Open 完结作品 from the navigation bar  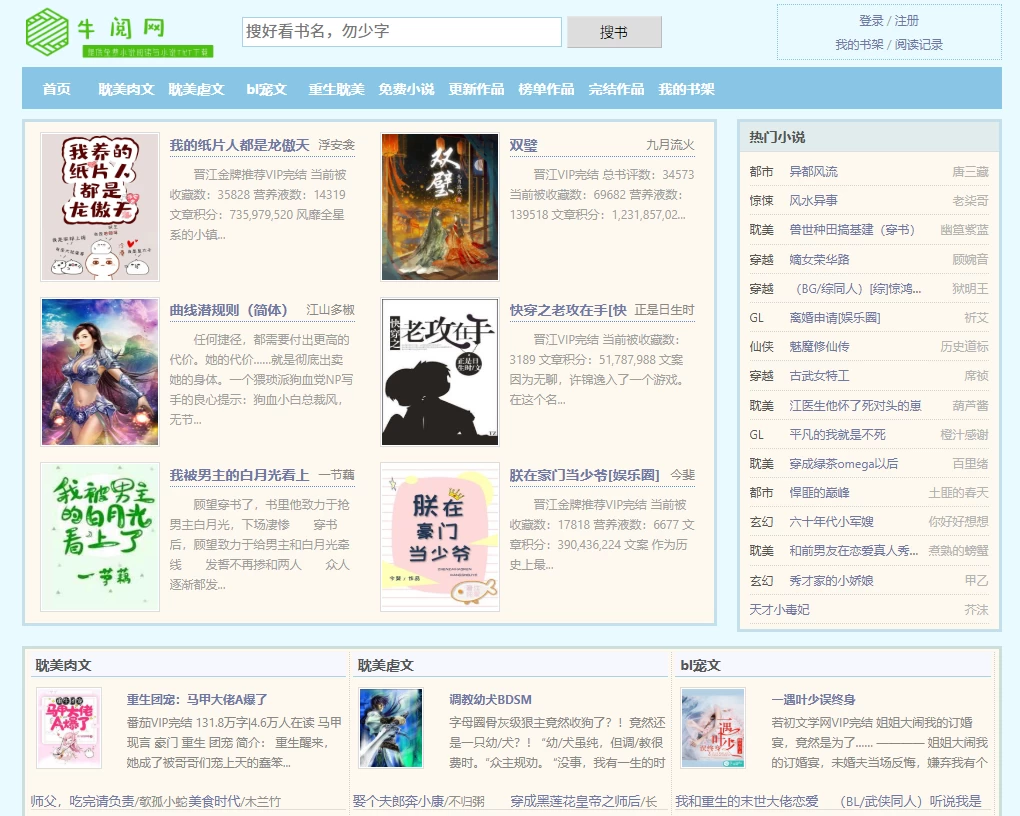point(616,89)
